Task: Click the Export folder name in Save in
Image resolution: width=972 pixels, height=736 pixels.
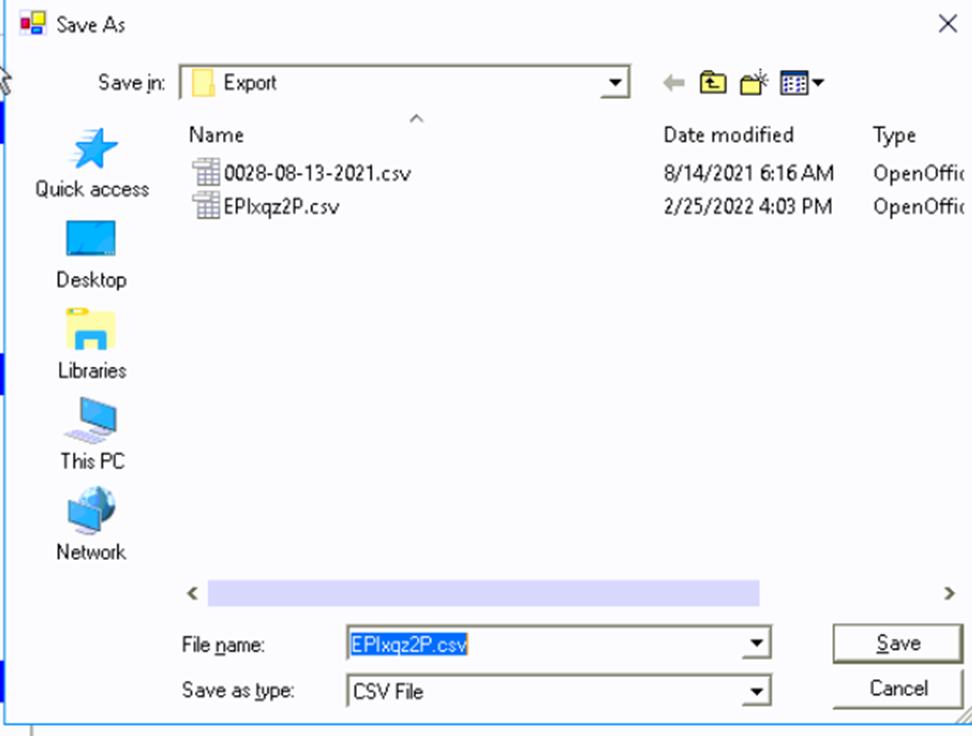Action: [250, 82]
